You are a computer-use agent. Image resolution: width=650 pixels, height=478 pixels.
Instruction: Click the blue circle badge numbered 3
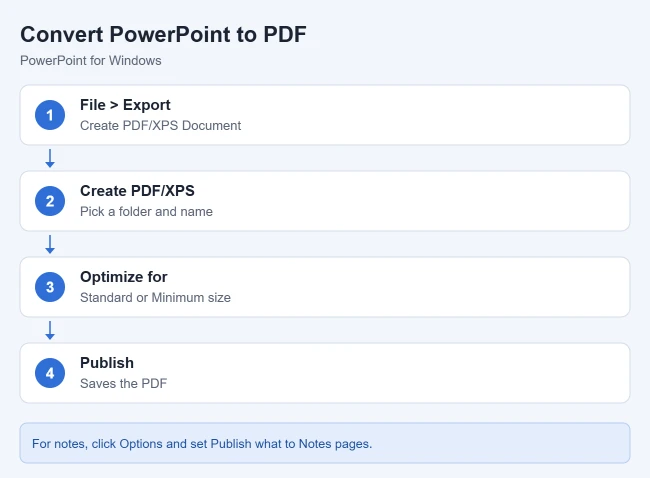pos(50,287)
